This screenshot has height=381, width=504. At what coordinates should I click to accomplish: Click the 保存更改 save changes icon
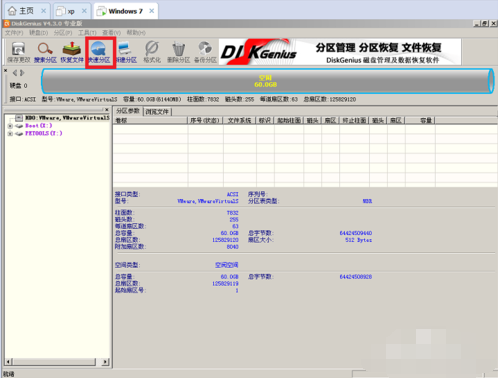(19, 52)
